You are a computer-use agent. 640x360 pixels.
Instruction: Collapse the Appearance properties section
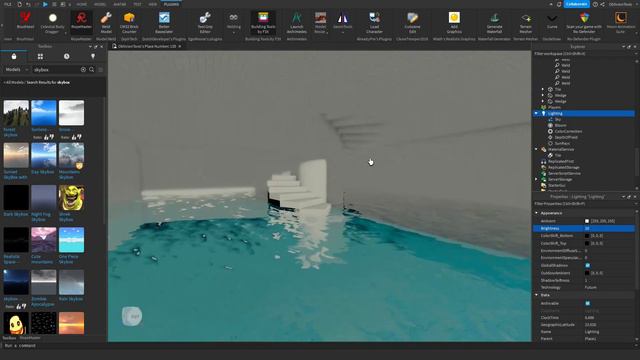pos(536,213)
